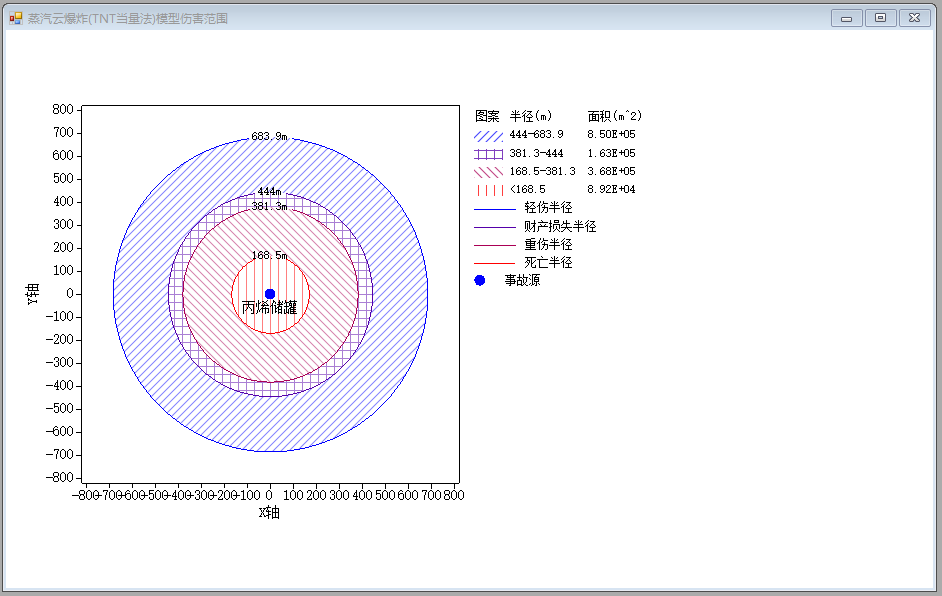Click the blue dot legend marker for 事故源
This screenshot has width=942, height=596.
(x=479, y=281)
